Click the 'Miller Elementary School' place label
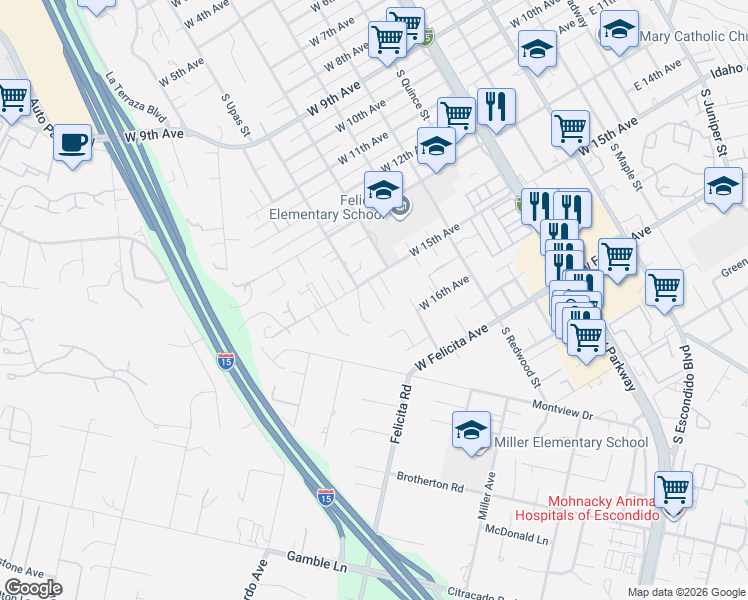 click(571, 443)
